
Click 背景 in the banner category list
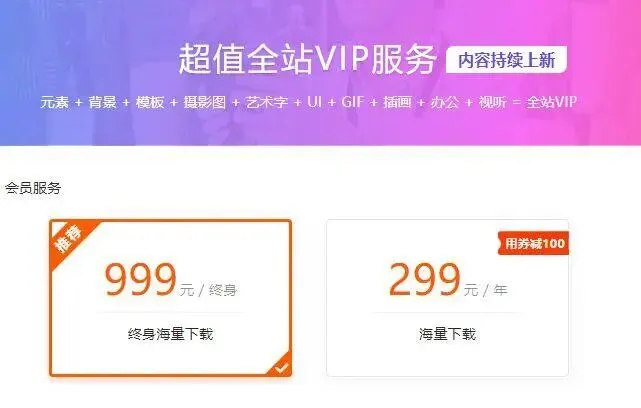pyautogui.click(x=102, y=102)
